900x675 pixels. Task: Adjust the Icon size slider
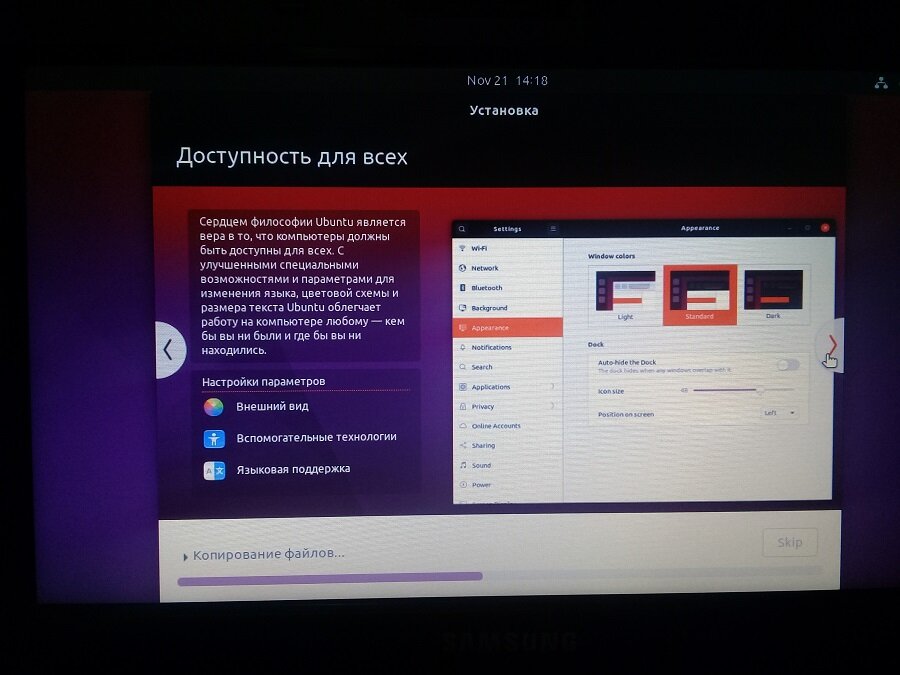pos(743,390)
